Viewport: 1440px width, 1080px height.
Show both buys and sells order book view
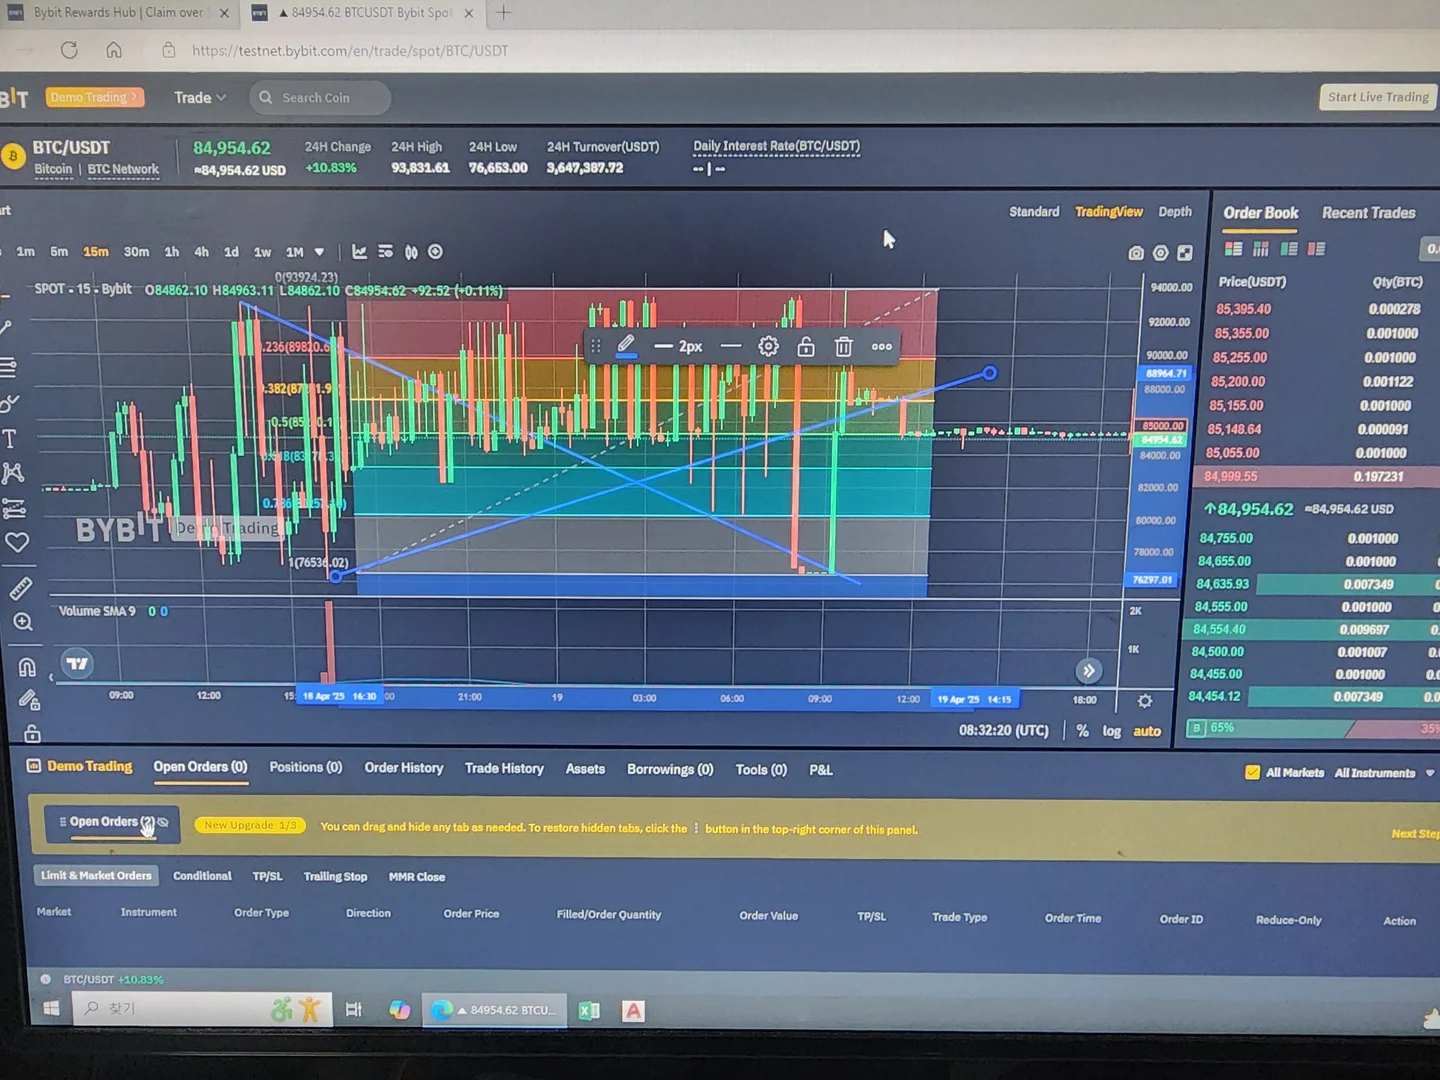tap(1233, 248)
